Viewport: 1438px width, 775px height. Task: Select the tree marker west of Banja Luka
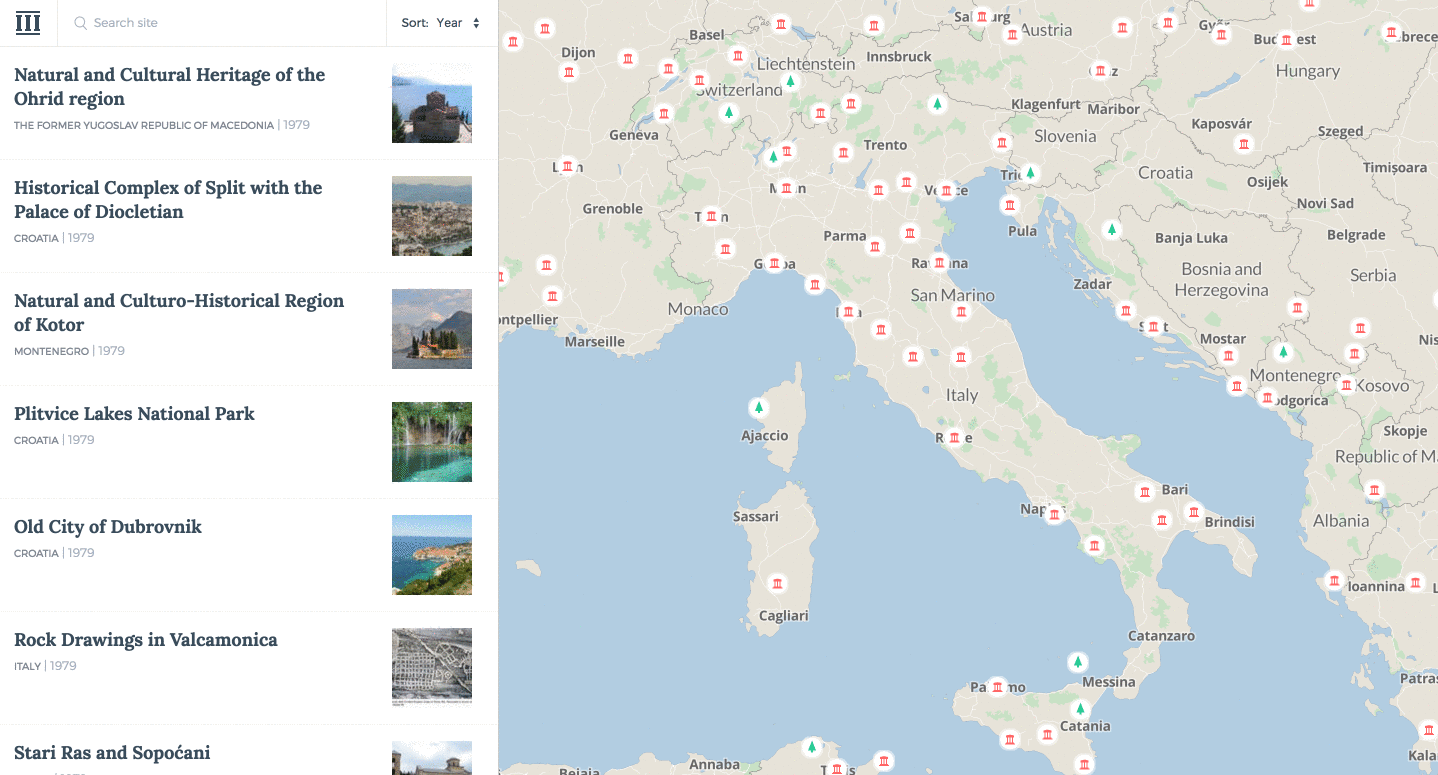coord(1111,230)
